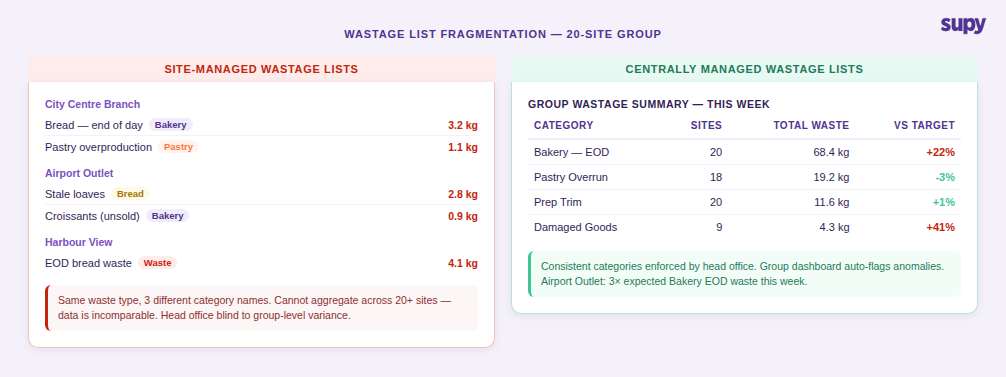Click the Bakery tag beside Croissants (unsold)

167,216
